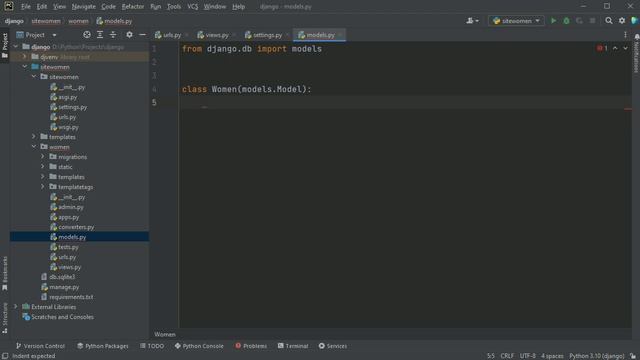This screenshot has width=640, height=360.
Task: Select opened file locate target icon
Action: tap(87, 35)
